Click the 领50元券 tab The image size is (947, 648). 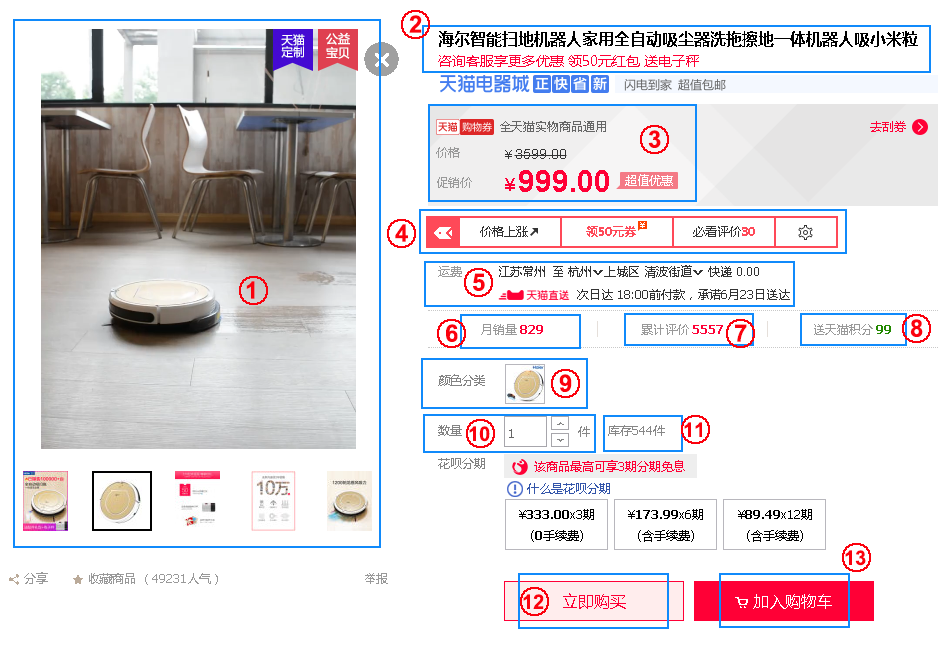[x=617, y=232]
